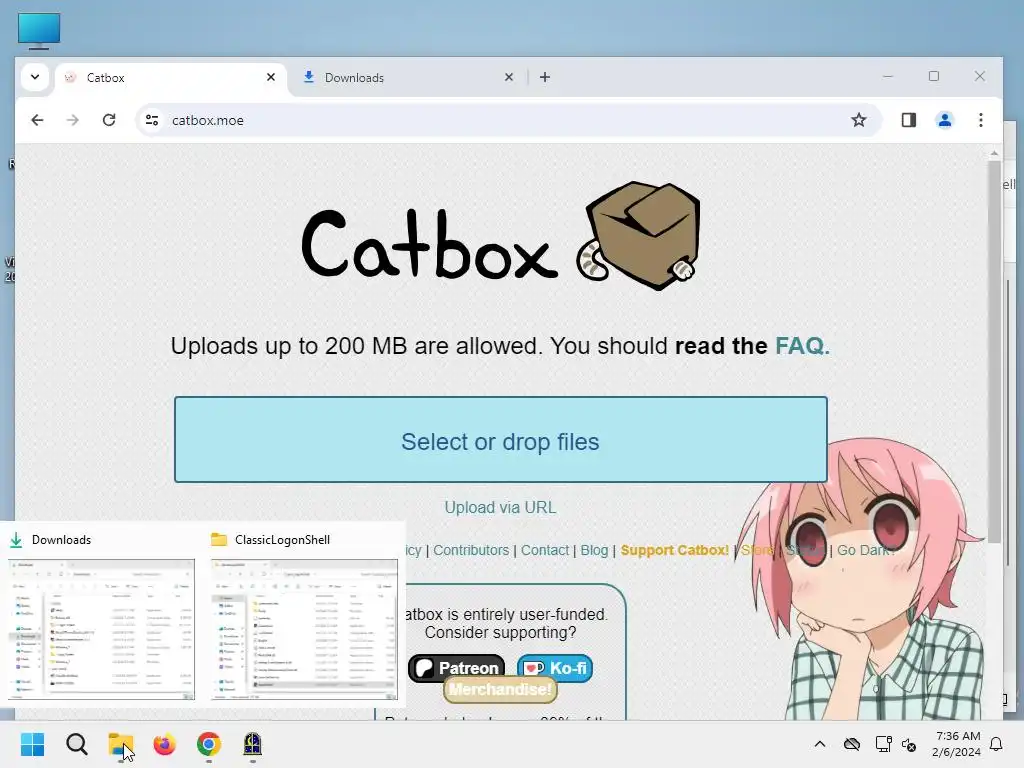Screen dimensions: 1024x768
Task: Open the Contributors link
Action: click(x=471, y=550)
